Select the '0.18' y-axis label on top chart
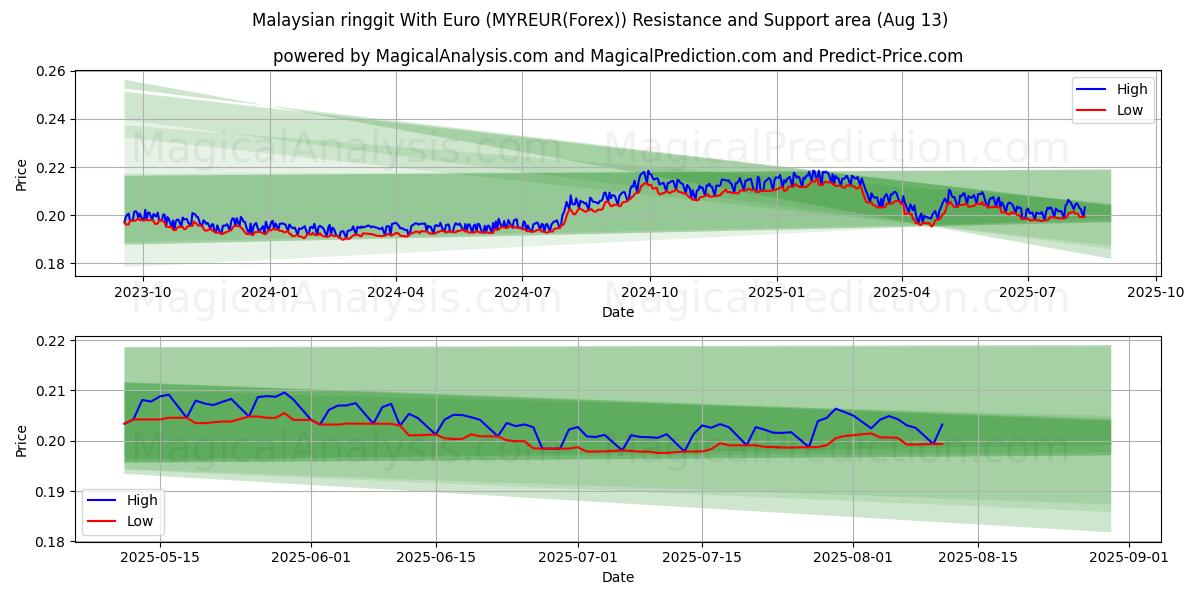 pos(52,264)
